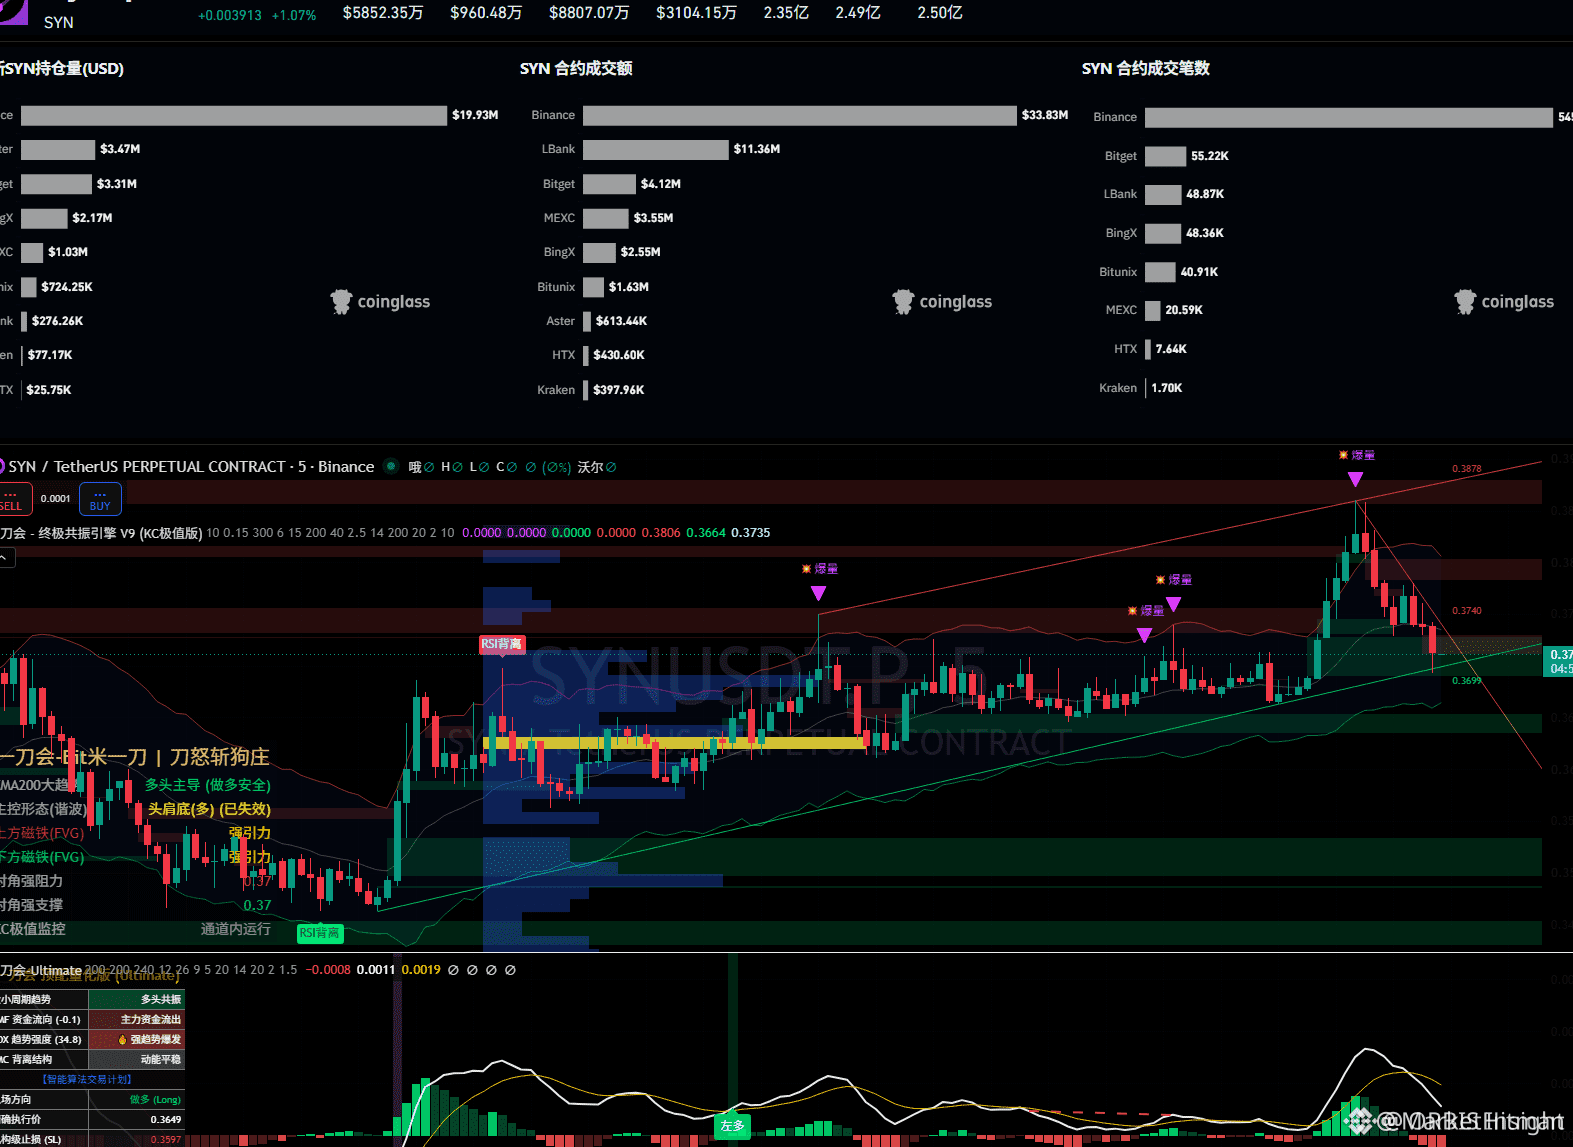Click the SYN持仓量(USD) chart title
Image resolution: width=1573 pixels, height=1147 pixels.
62,68
